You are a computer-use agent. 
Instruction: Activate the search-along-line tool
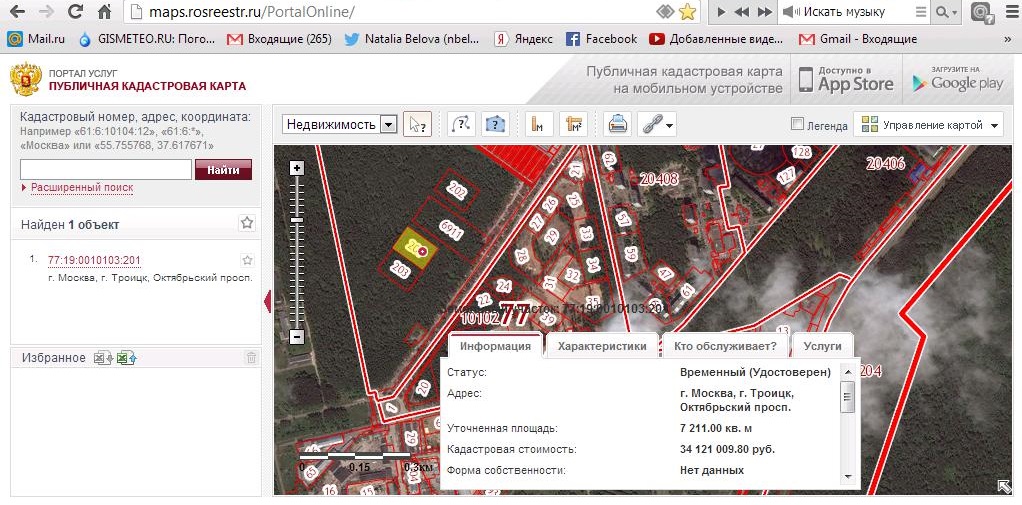point(461,124)
